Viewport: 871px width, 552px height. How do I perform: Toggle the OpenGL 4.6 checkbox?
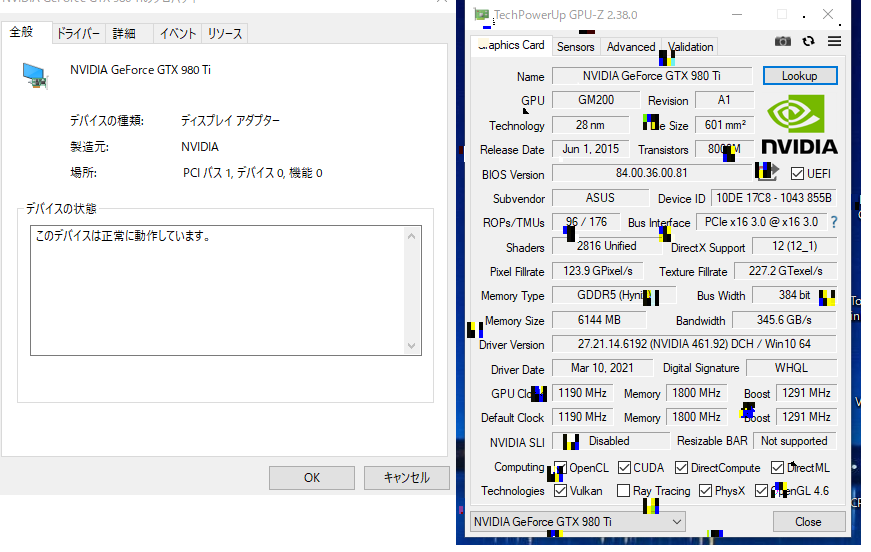click(x=762, y=491)
